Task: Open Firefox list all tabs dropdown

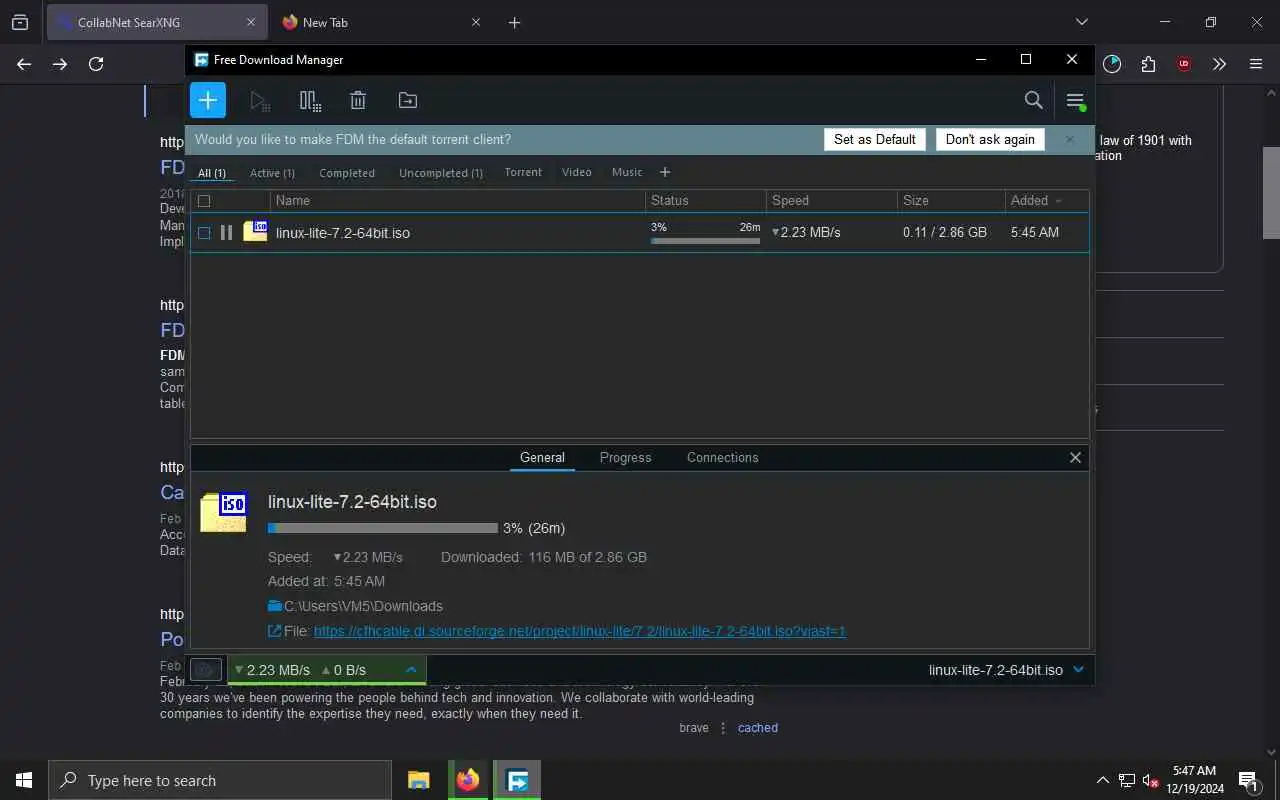Action: (x=1081, y=22)
